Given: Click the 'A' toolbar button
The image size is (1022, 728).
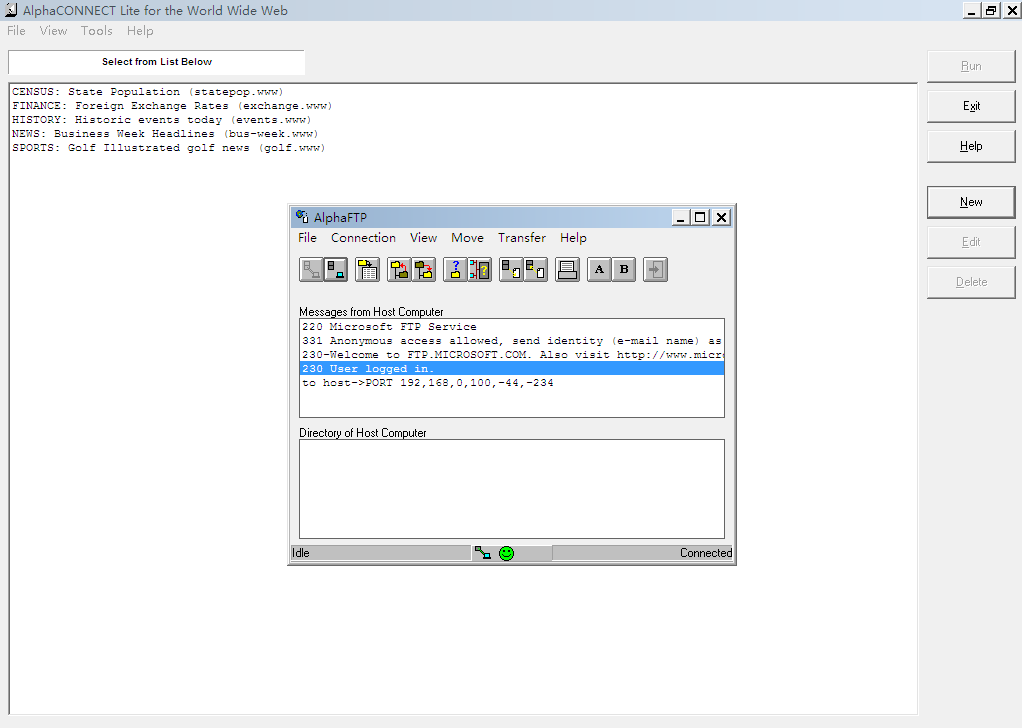Looking at the screenshot, I should [x=599, y=269].
